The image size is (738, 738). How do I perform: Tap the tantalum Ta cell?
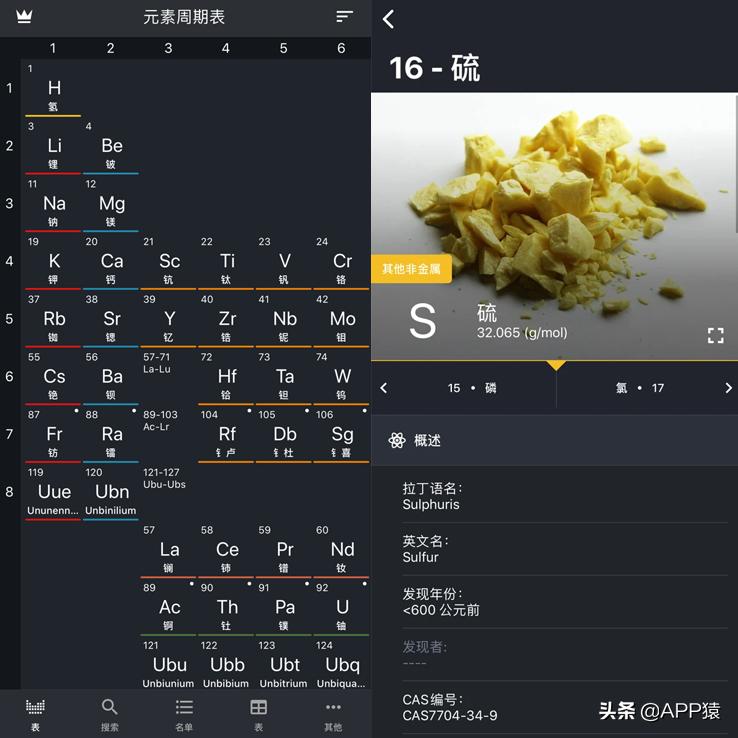pyautogui.click(x=284, y=377)
